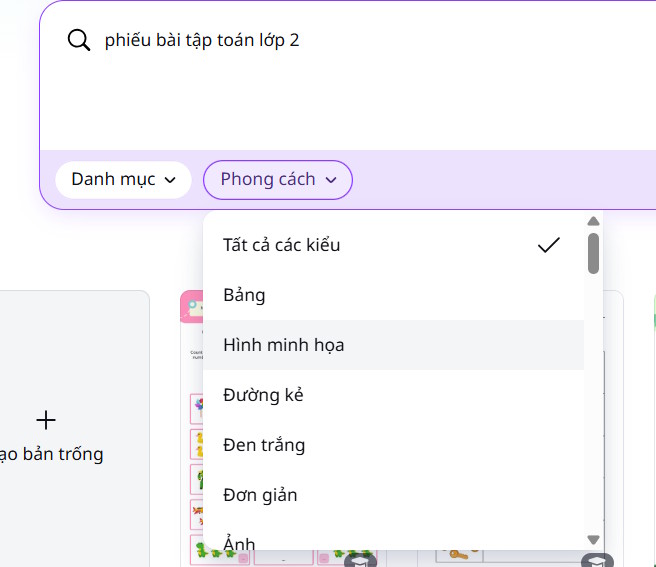Screen dimensions: 656x567
Task: Collapse the Phong cách dropdown
Action: pos(278,180)
